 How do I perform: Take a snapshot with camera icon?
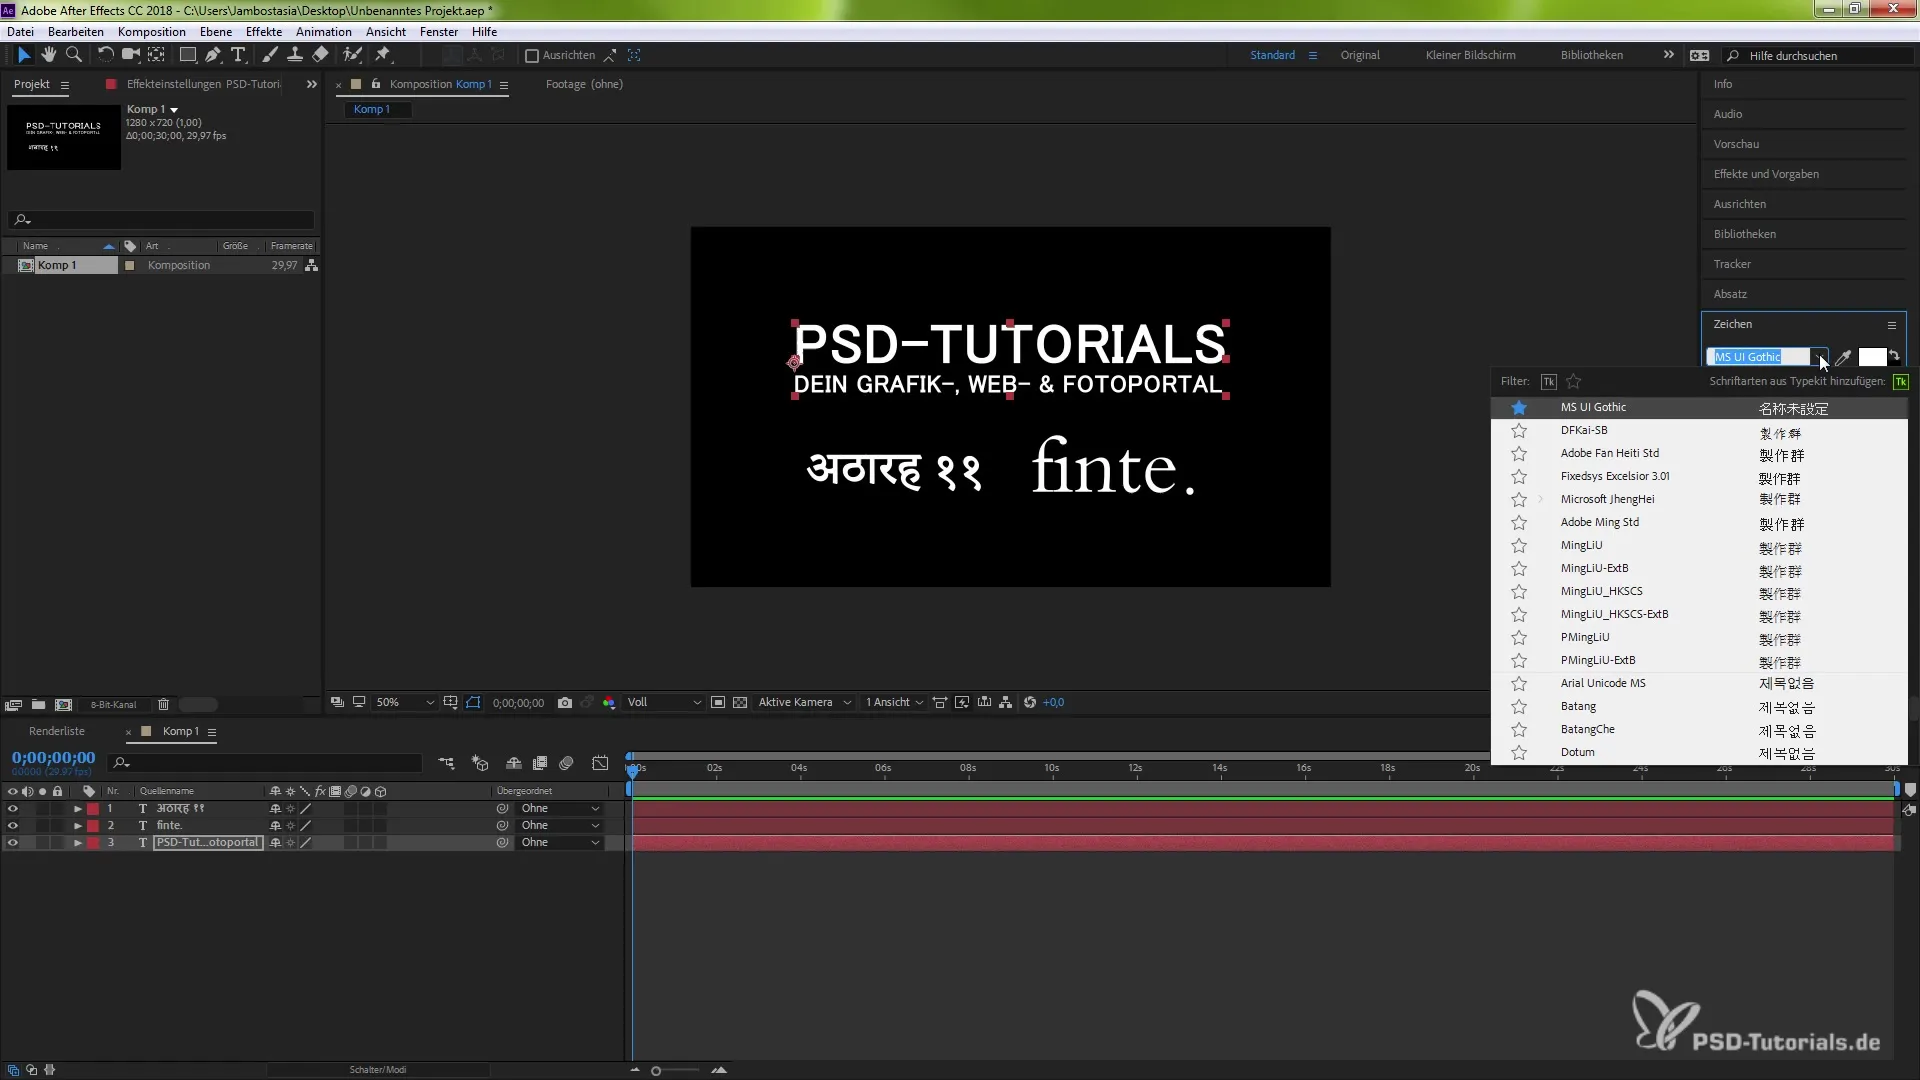point(565,703)
